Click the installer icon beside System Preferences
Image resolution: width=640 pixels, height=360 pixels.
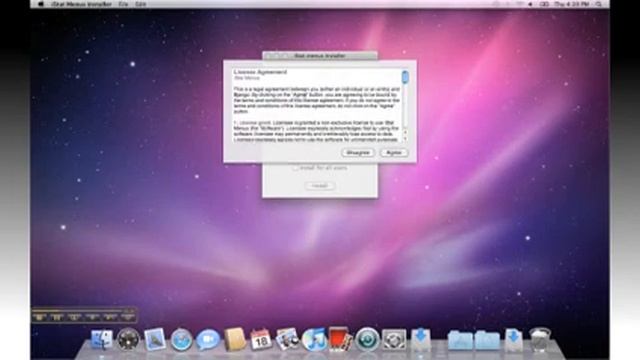point(420,340)
